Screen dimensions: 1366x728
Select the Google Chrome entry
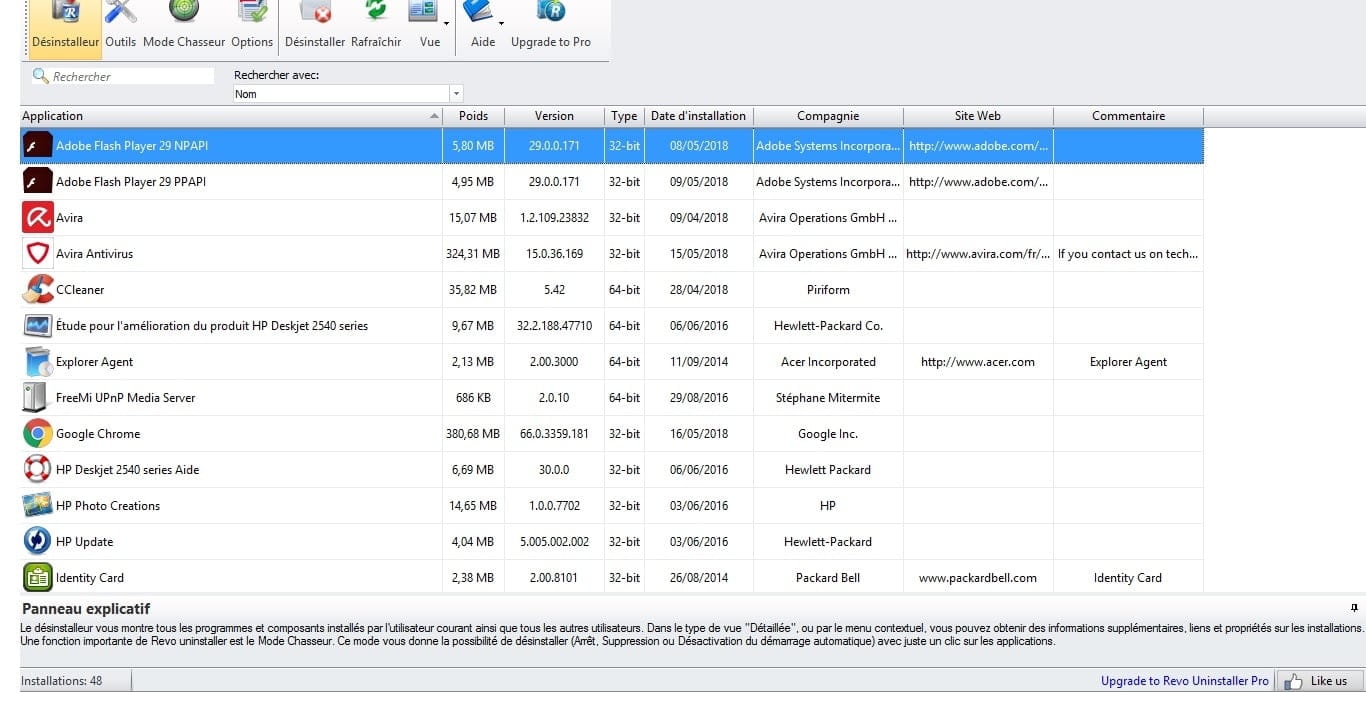(x=98, y=434)
